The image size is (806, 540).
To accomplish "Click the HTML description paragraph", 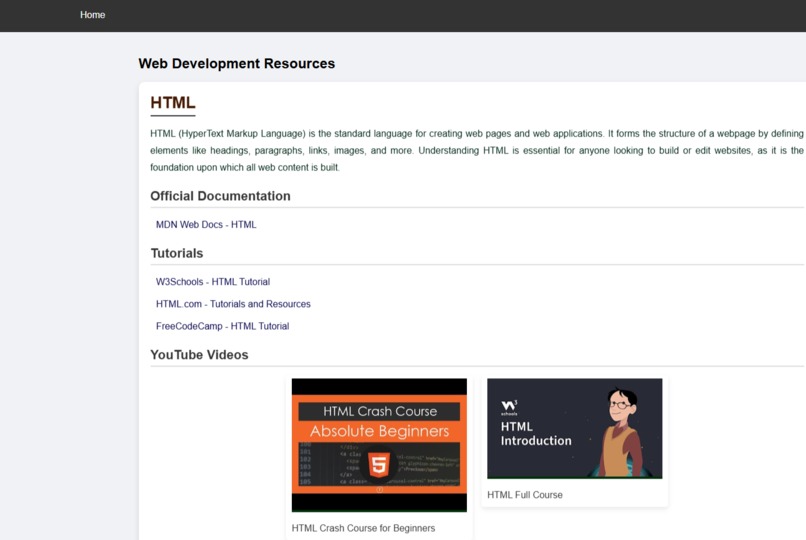I will click(x=477, y=150).
